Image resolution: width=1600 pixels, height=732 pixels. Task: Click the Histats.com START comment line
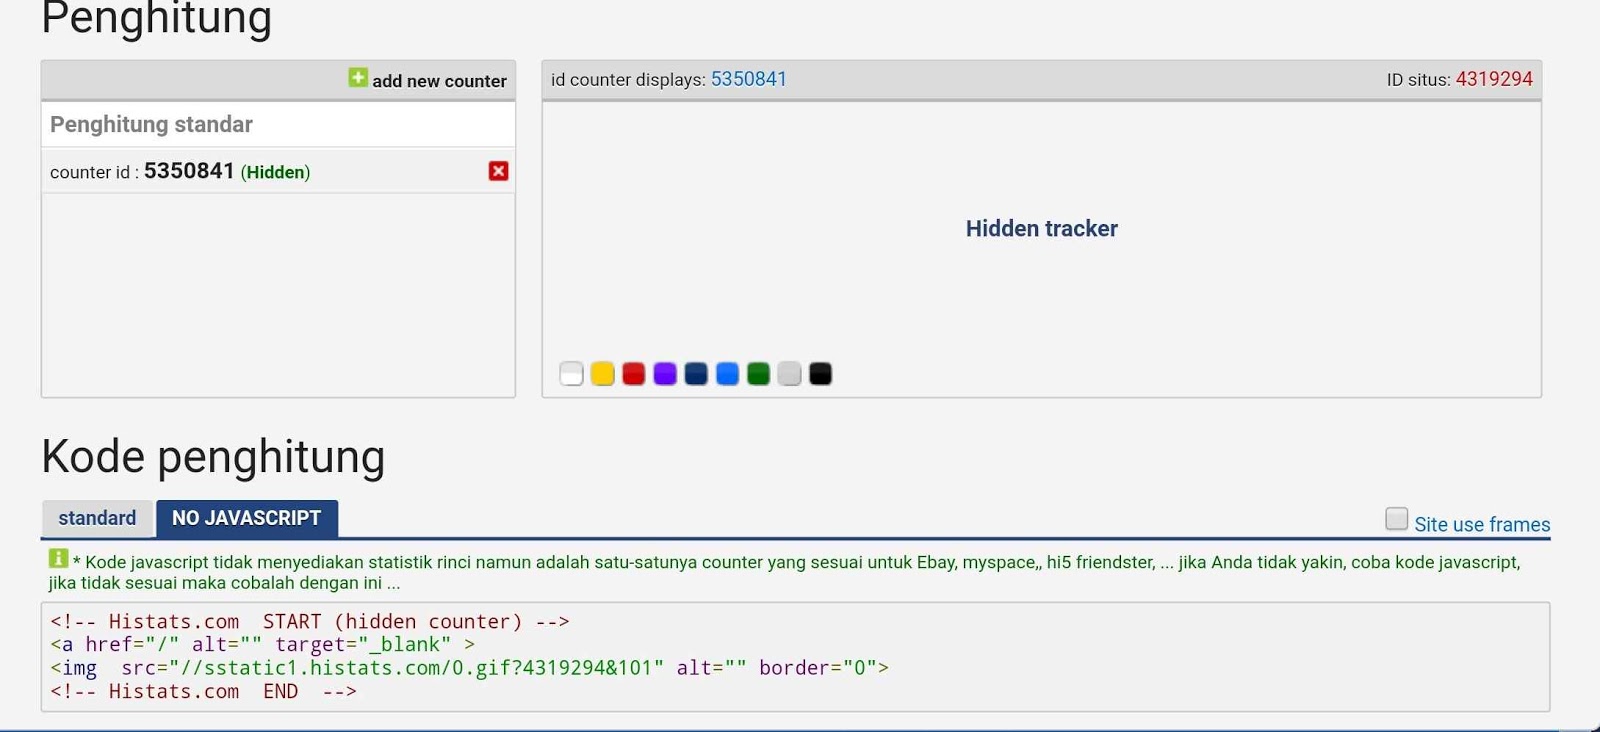coord(310,621)
